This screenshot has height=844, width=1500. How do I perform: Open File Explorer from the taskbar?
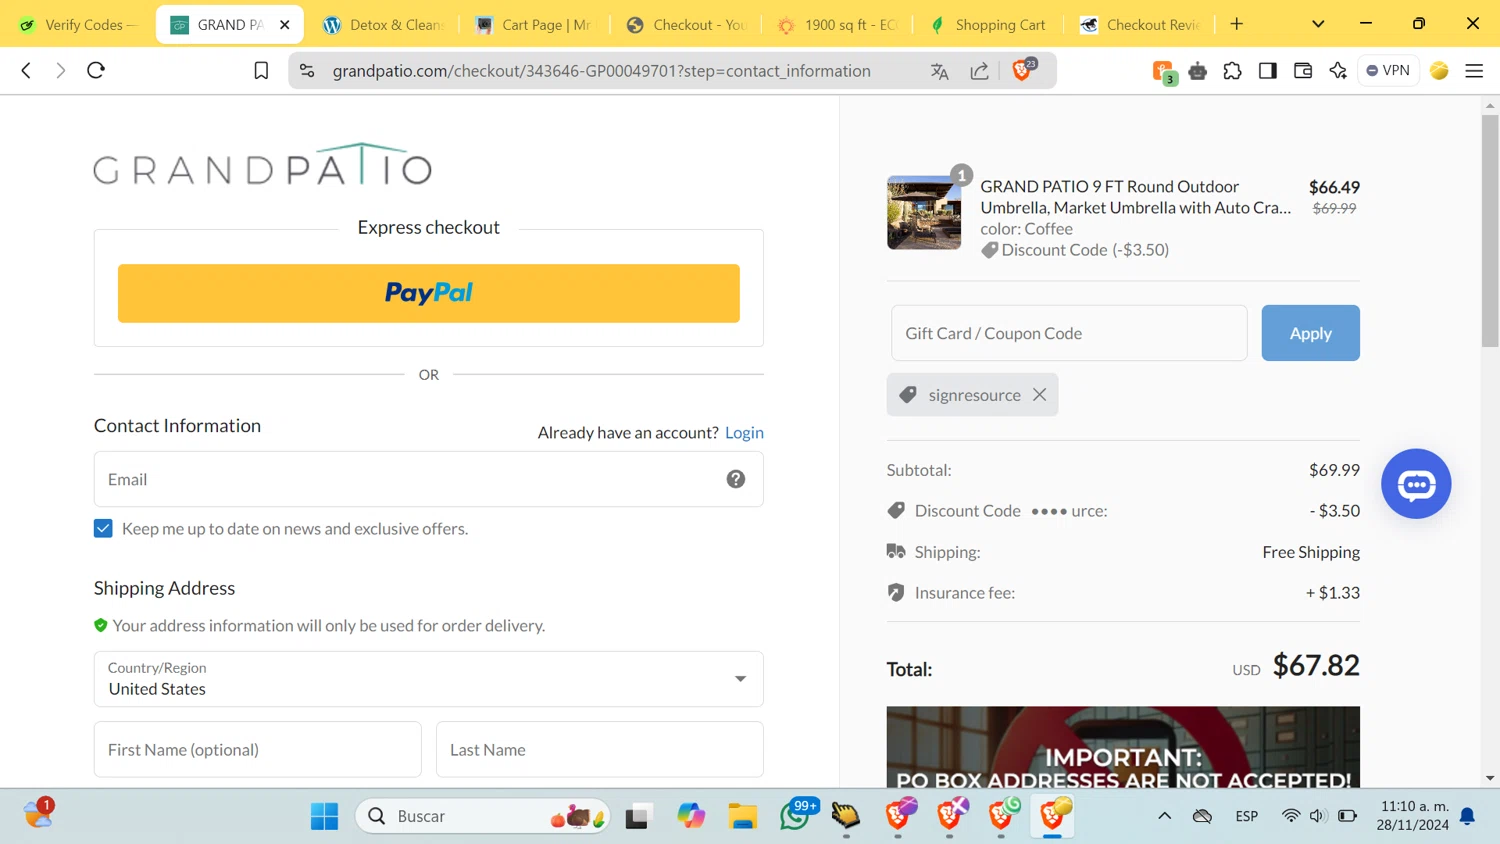742,816
